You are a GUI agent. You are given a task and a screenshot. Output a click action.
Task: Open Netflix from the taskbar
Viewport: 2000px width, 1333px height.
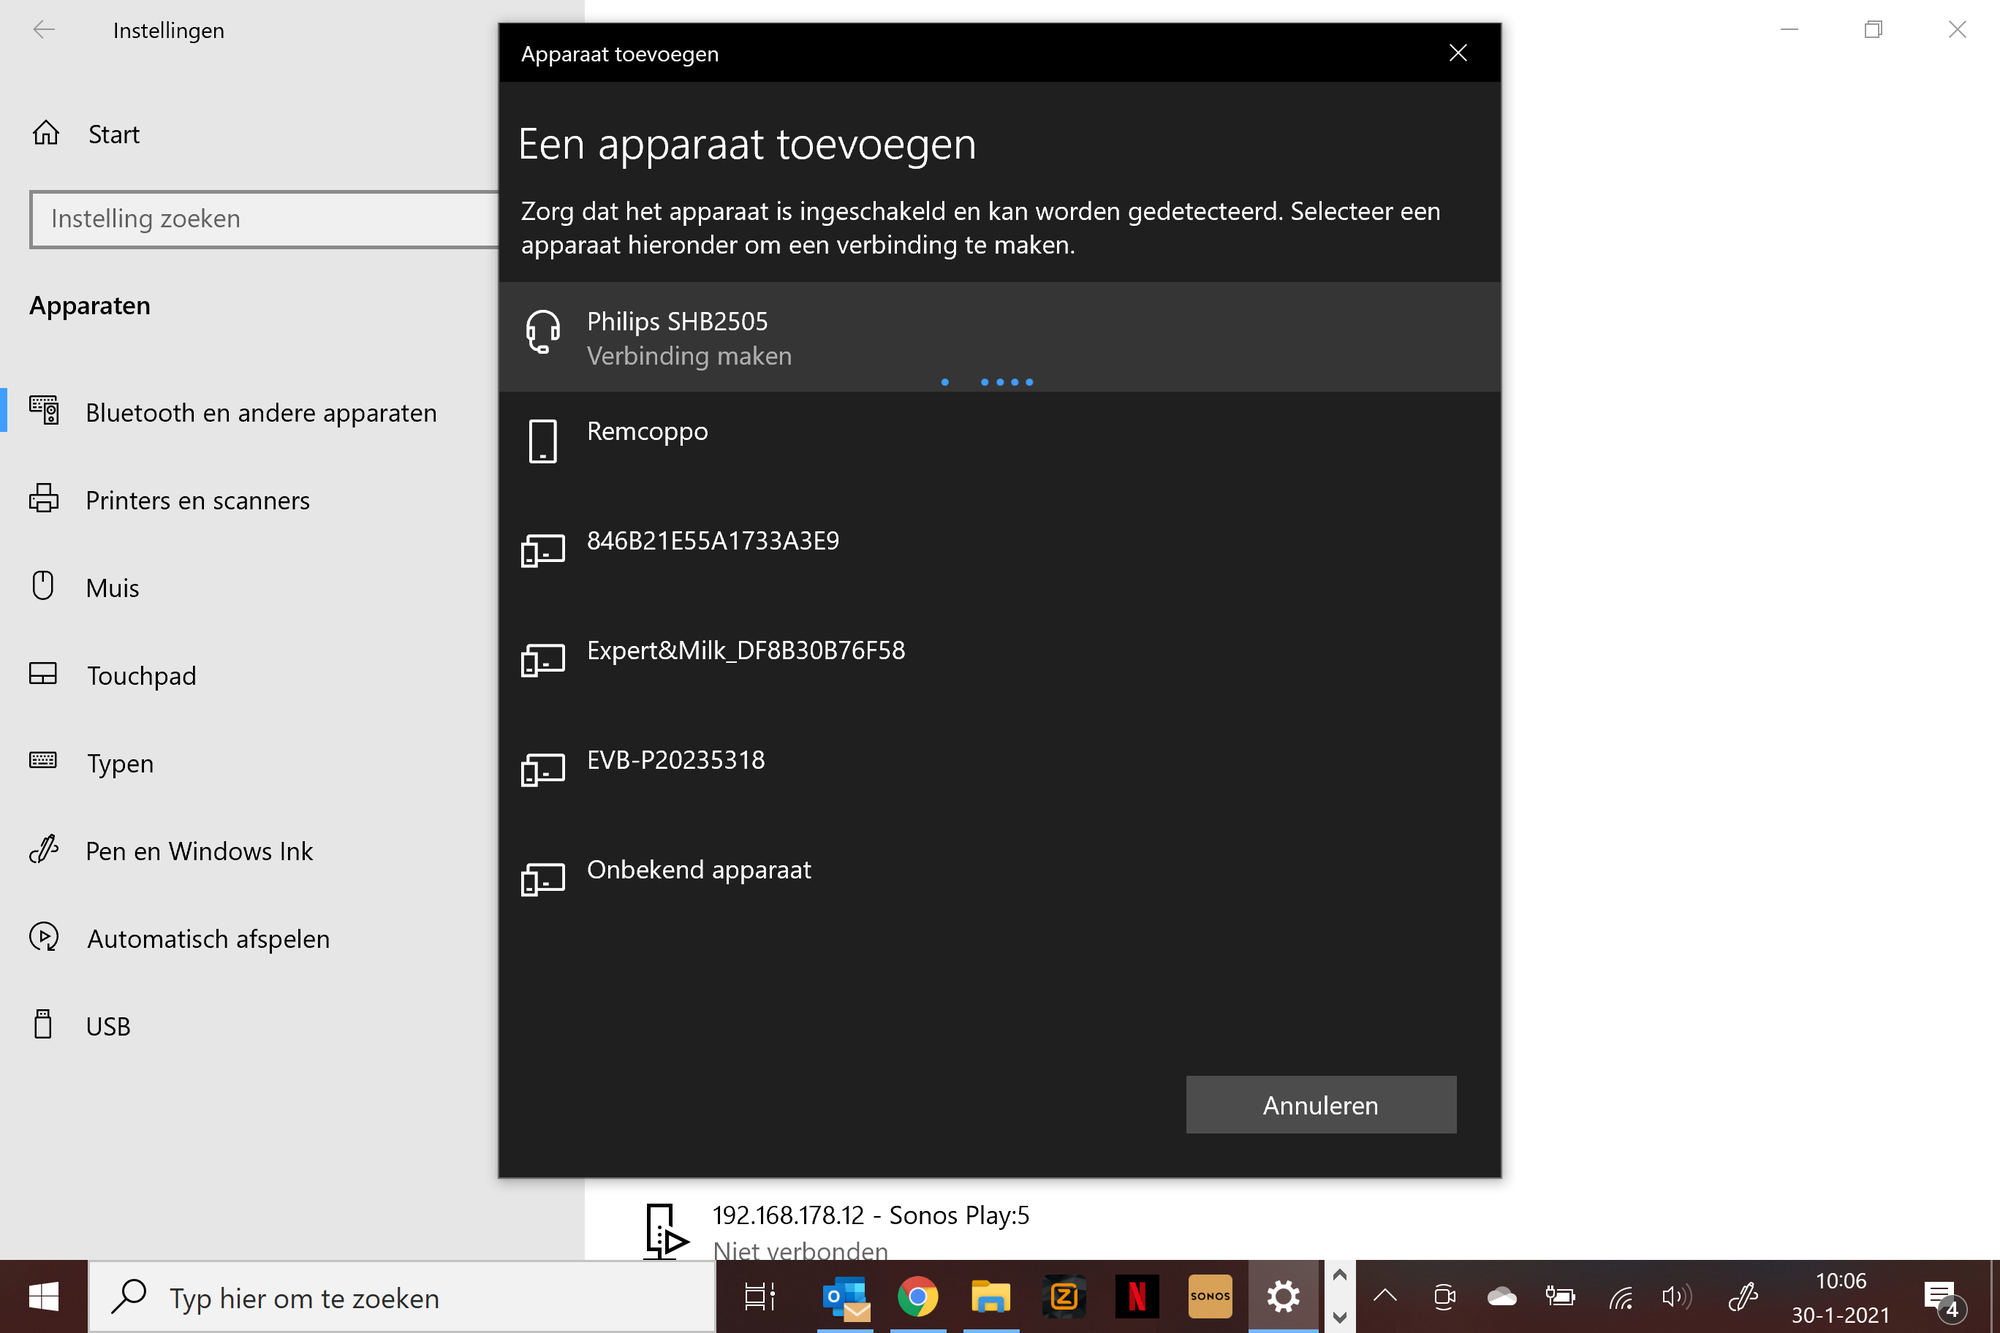tap(1137, 1298)
